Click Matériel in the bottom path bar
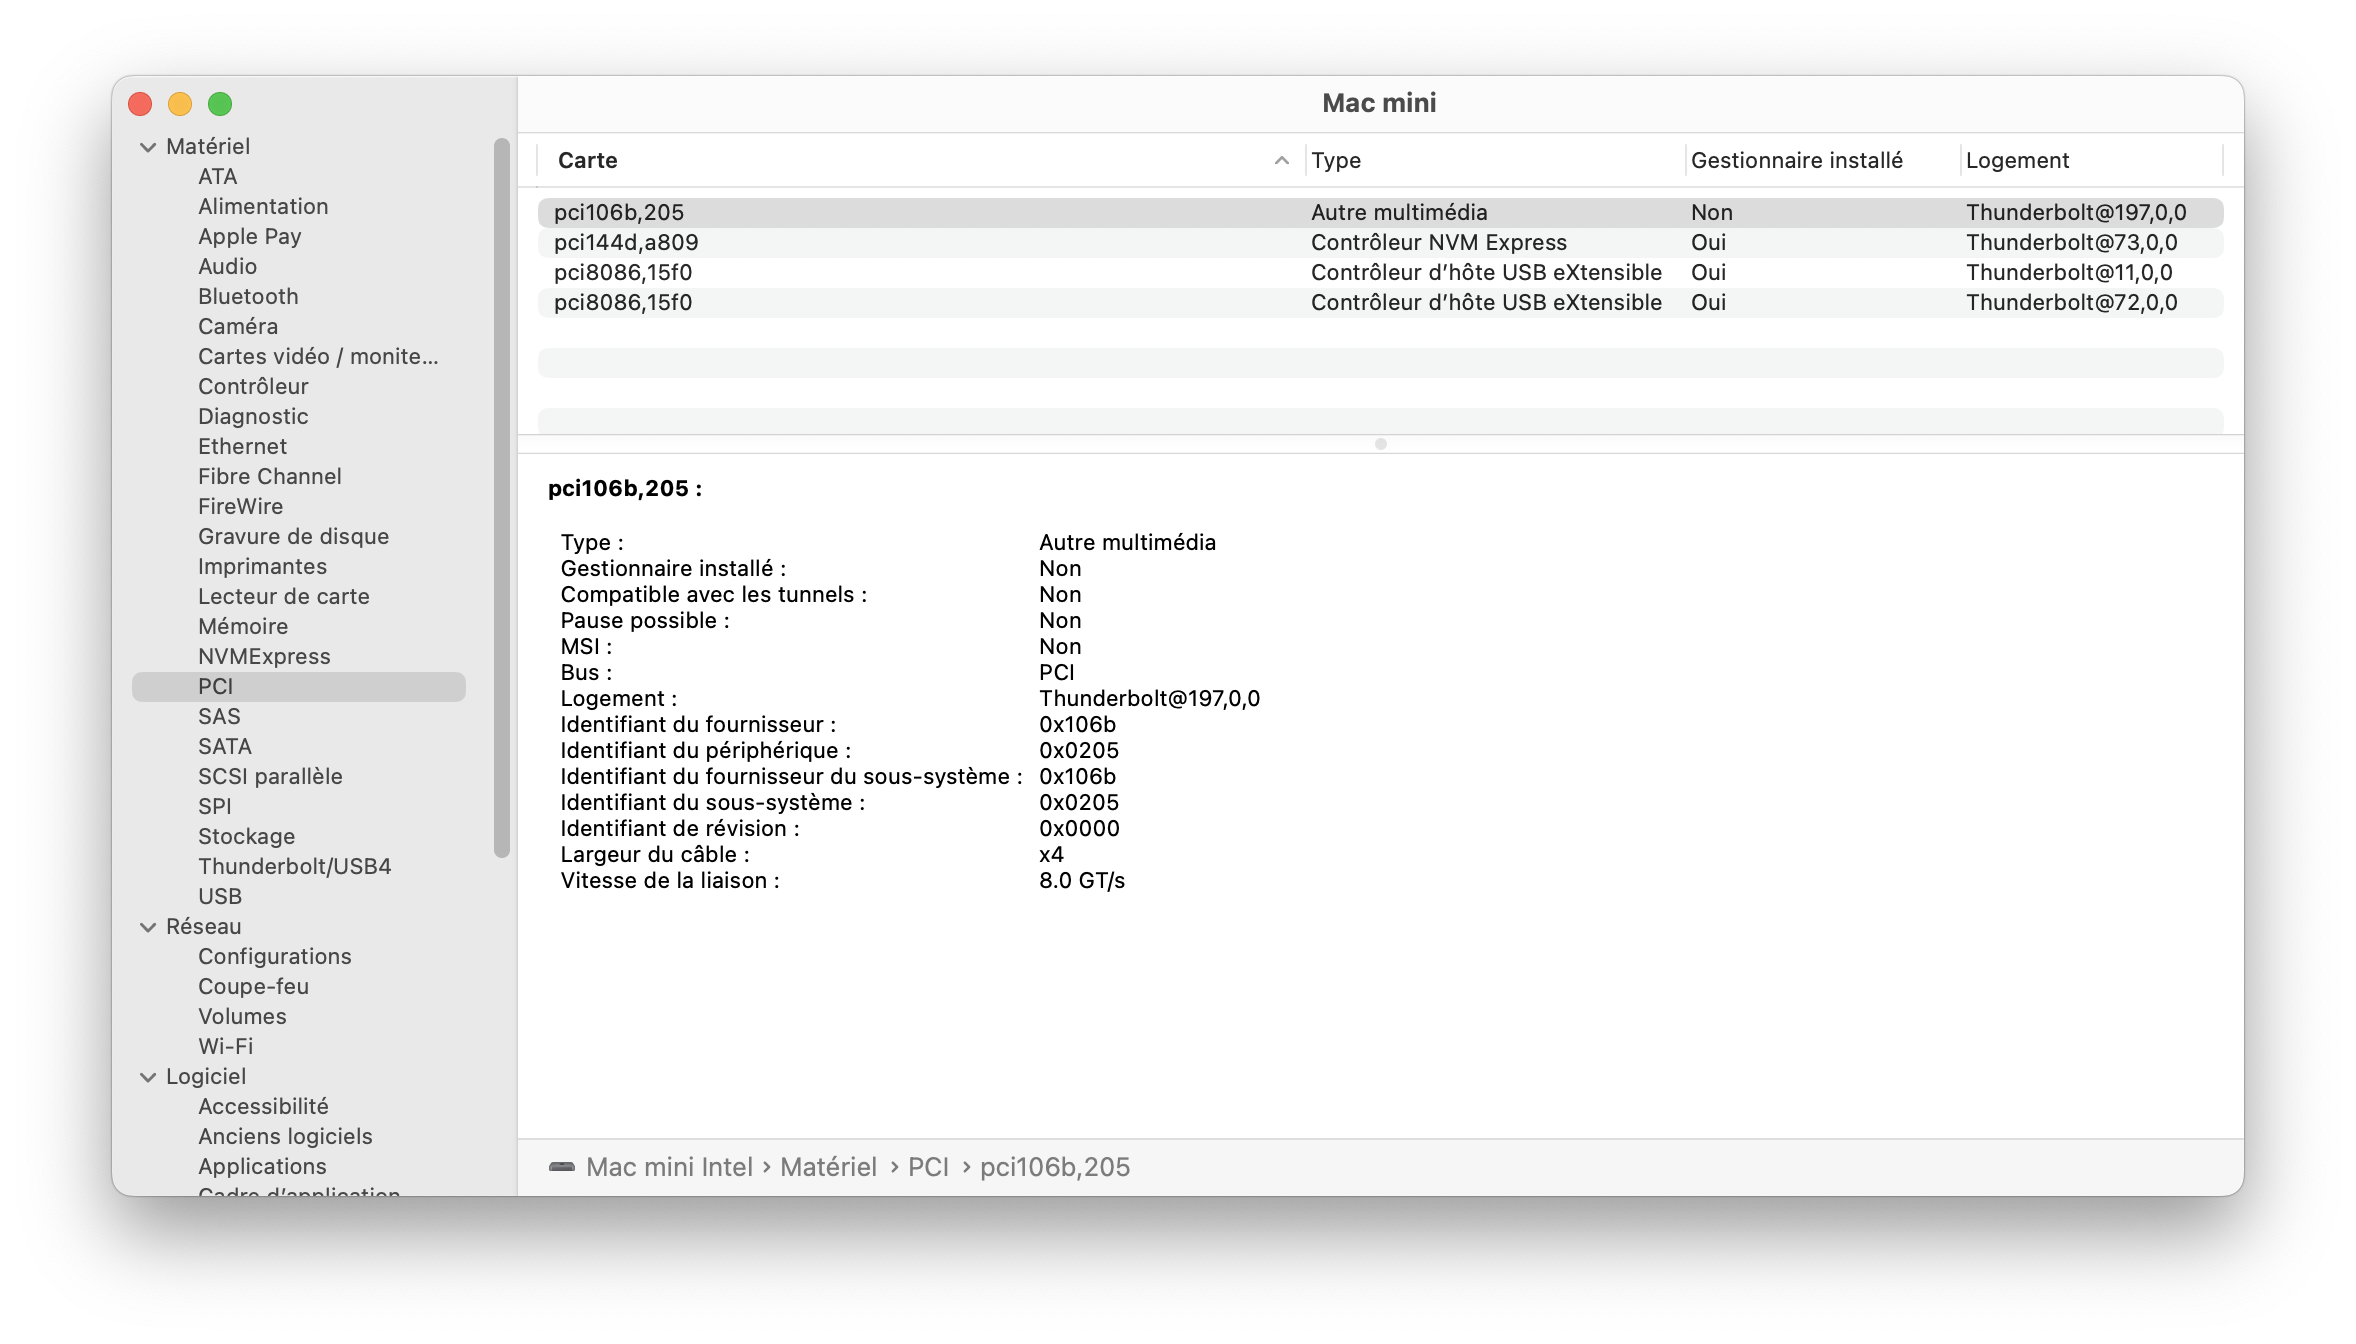Screen dimensions: 2356x1344 coord(828,1167)
